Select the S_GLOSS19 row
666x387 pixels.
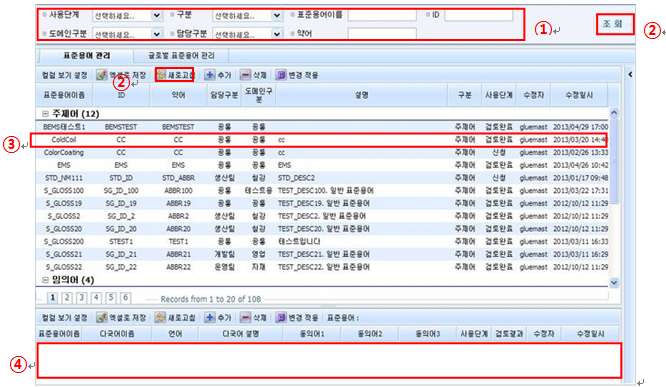[x=322, y=203]
